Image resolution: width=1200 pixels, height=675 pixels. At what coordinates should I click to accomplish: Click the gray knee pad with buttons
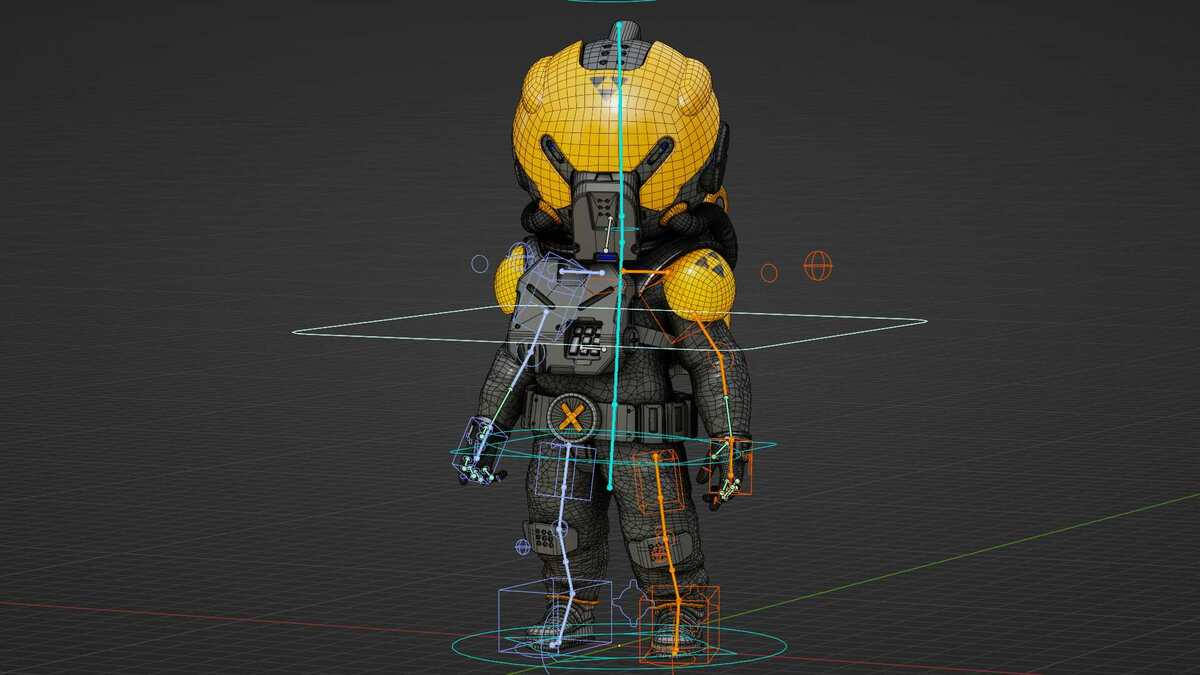tap(551, 539)
